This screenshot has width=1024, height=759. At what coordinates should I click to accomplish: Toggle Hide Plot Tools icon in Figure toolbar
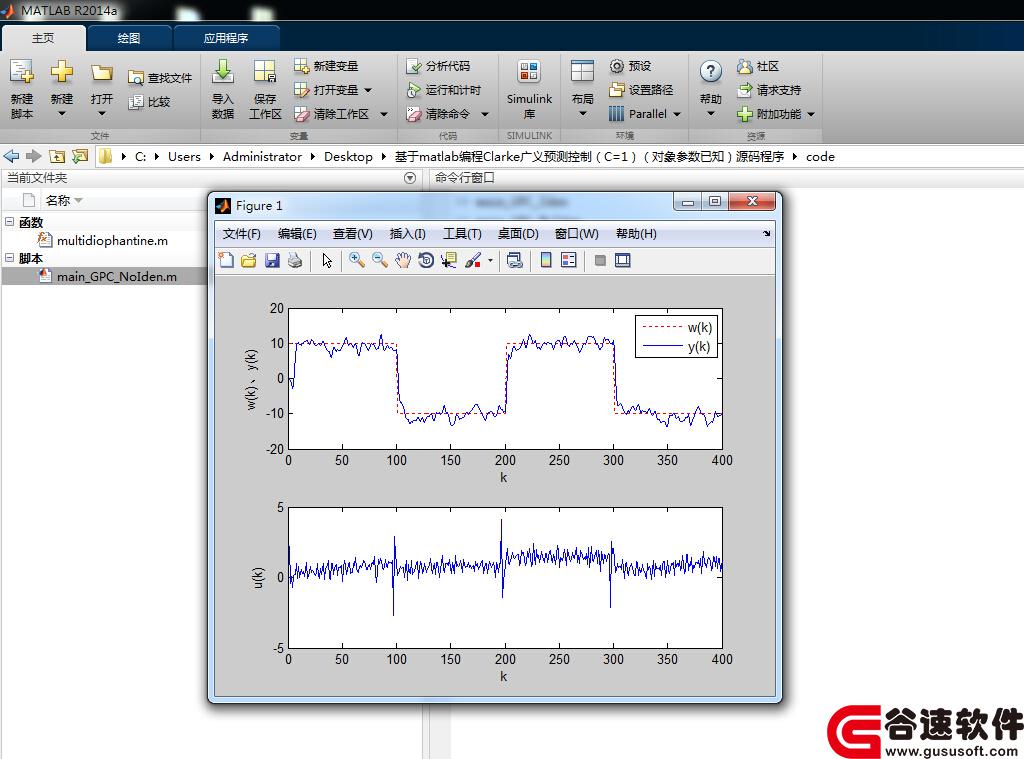600,261
